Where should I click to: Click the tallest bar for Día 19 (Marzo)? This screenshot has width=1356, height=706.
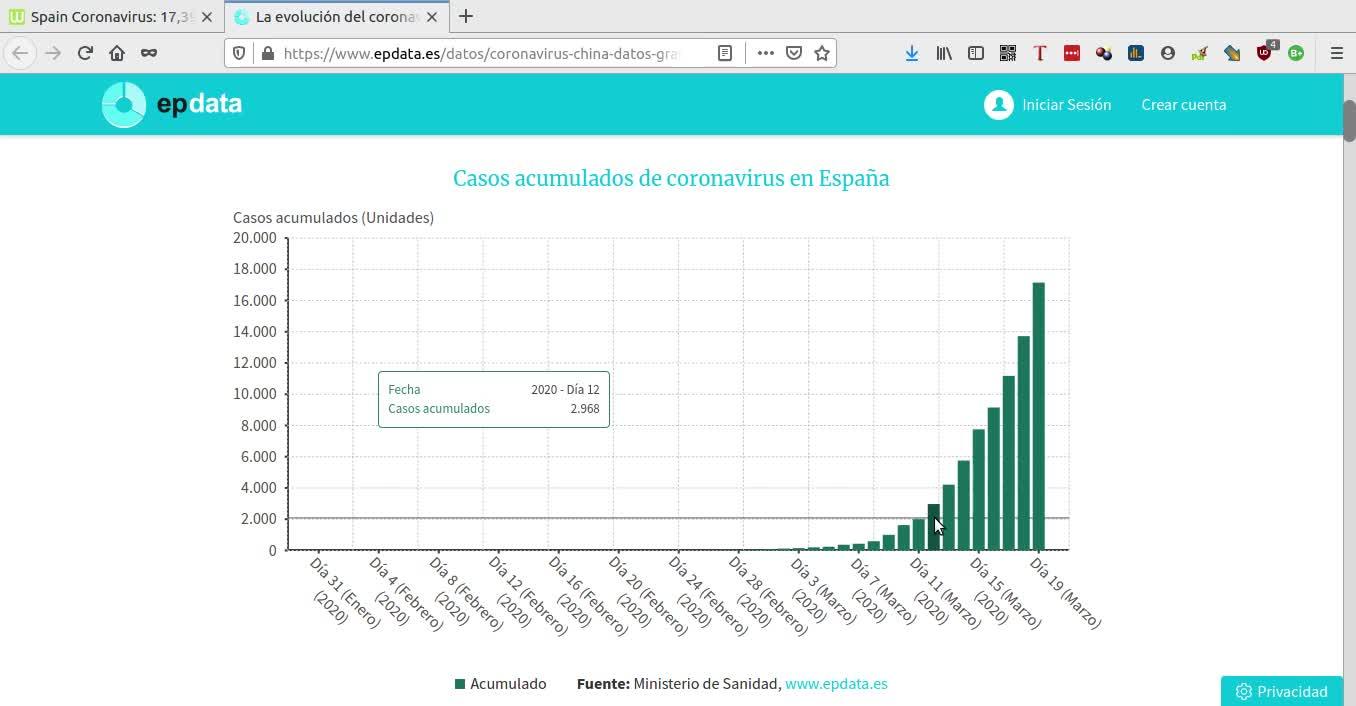[1038, 416]
